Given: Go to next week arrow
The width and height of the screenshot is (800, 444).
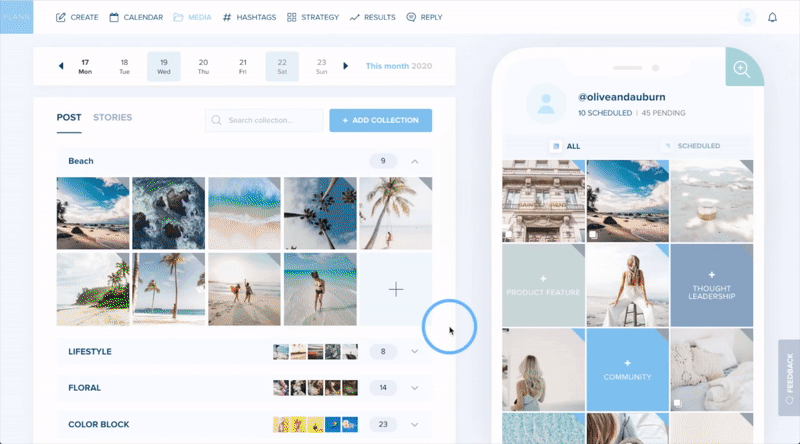Looking at the screenshot, I should point(345,66).
